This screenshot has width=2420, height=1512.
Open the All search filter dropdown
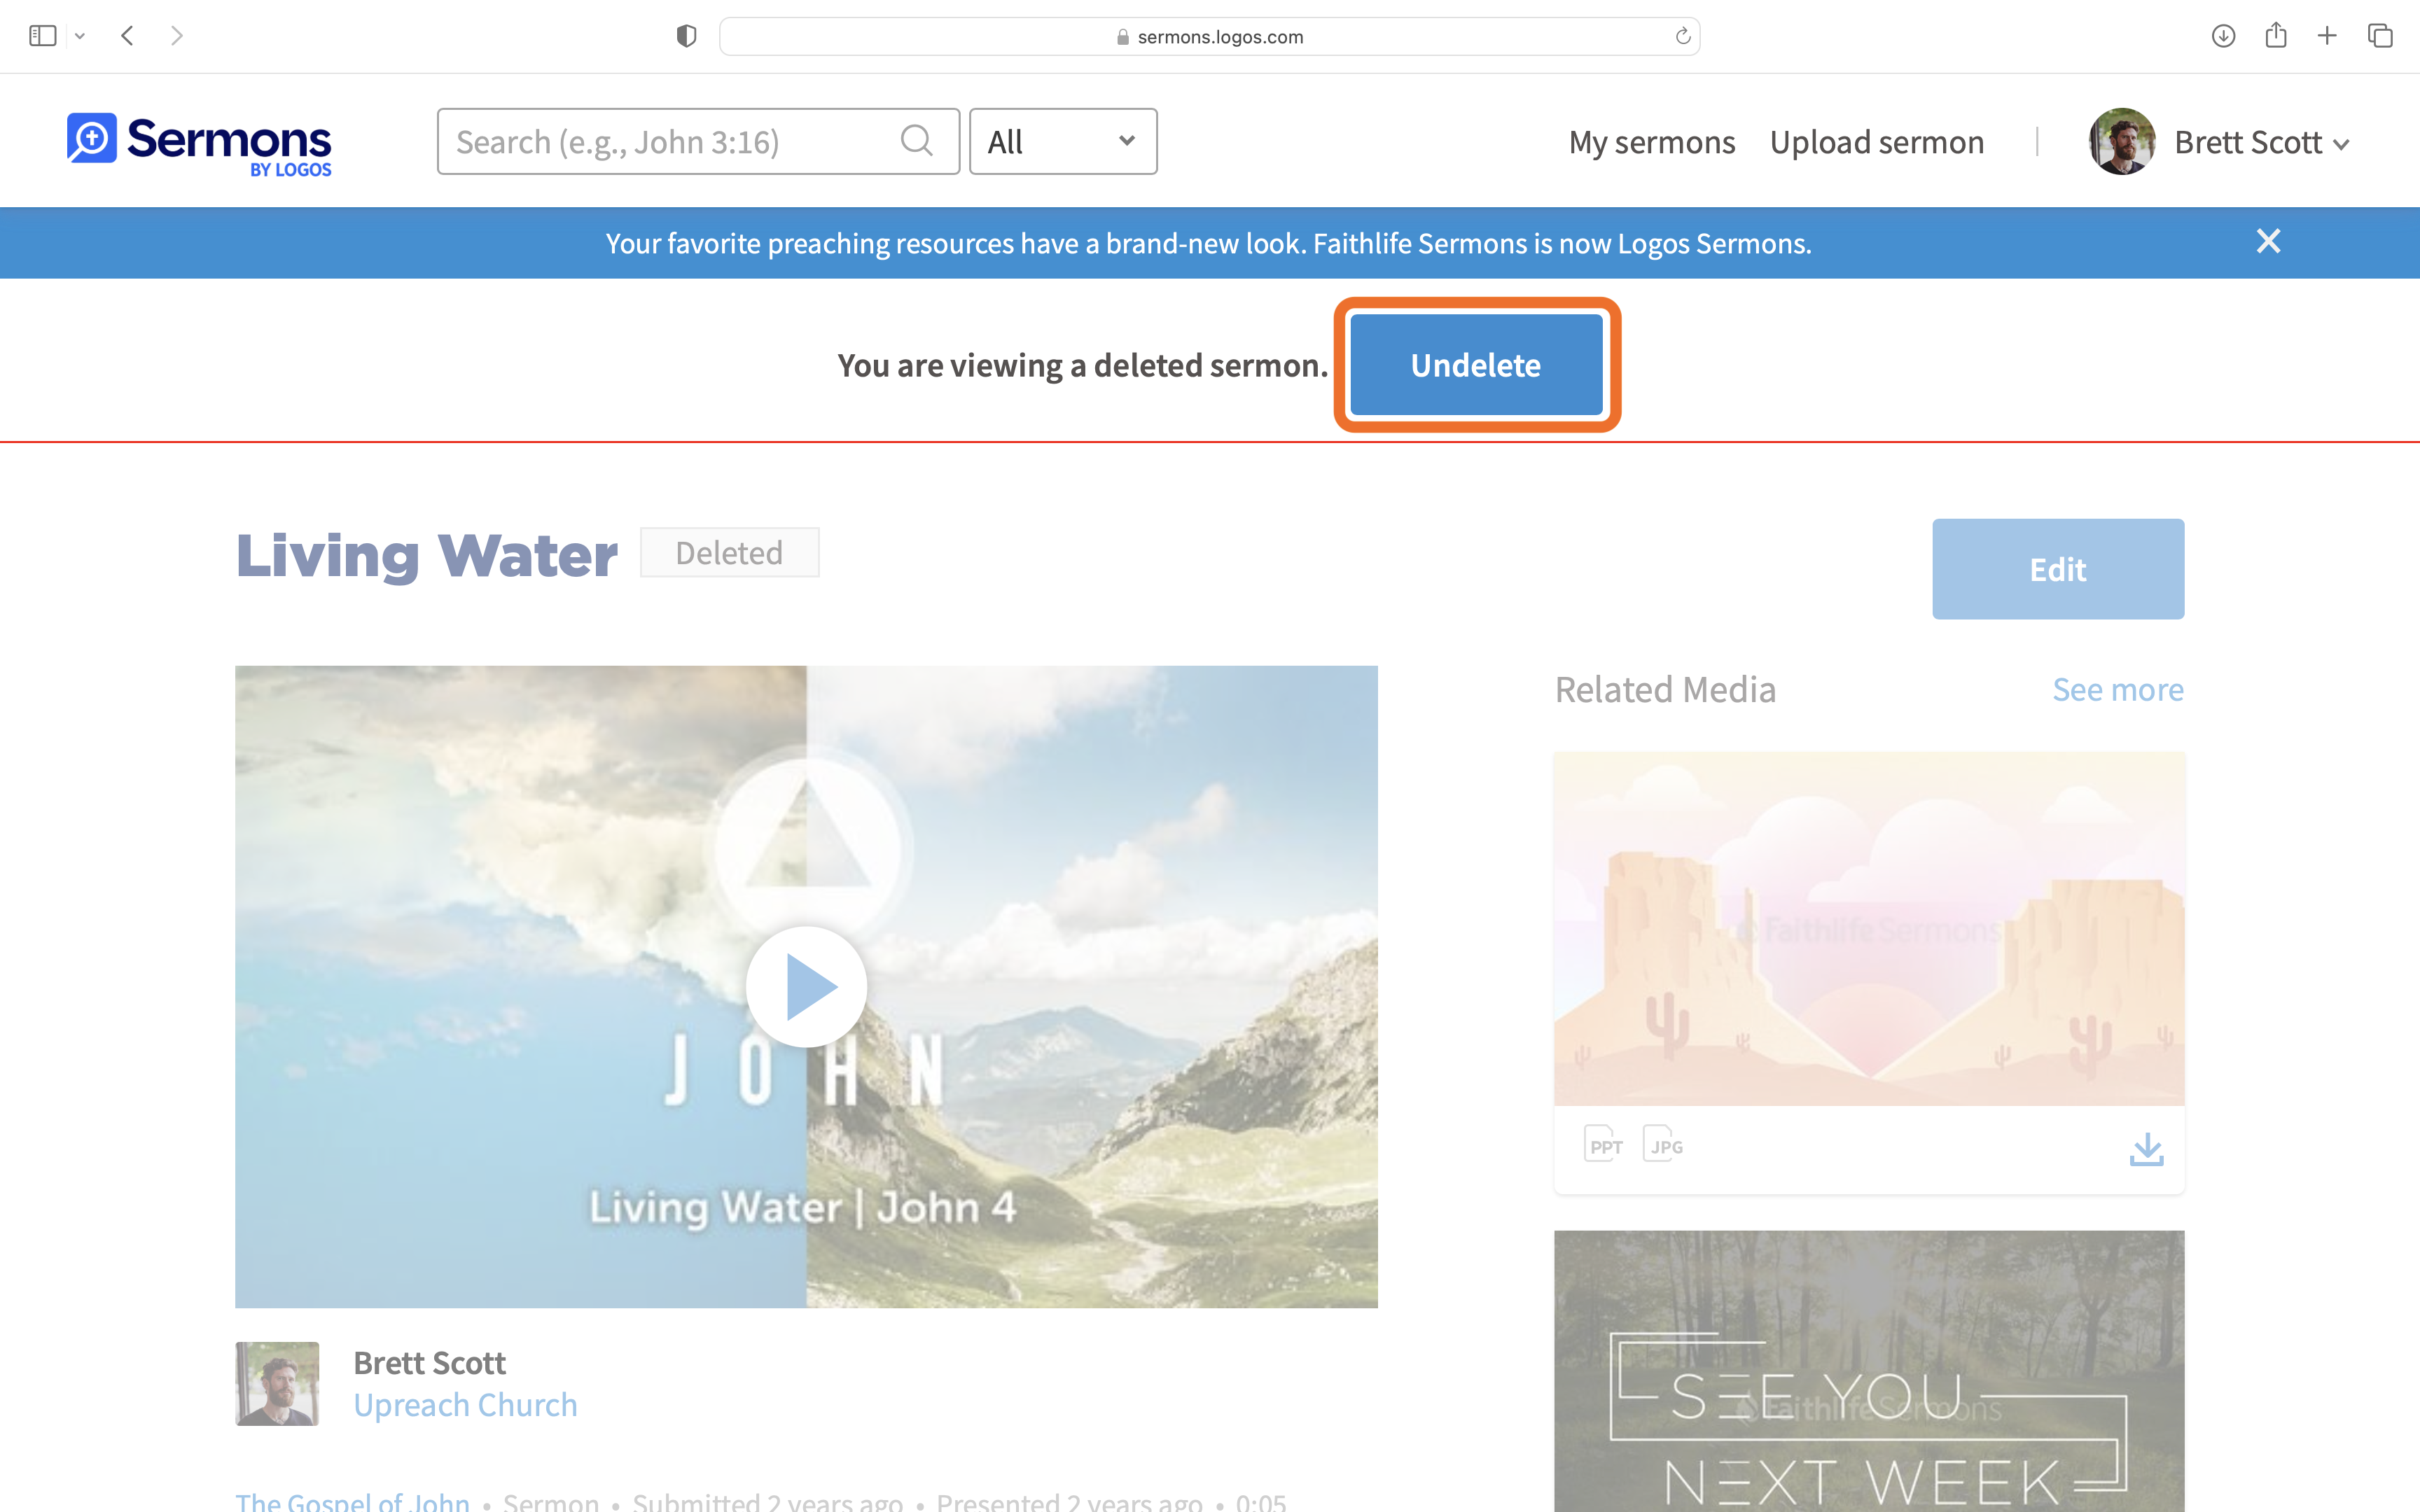tap(1063, 142)
